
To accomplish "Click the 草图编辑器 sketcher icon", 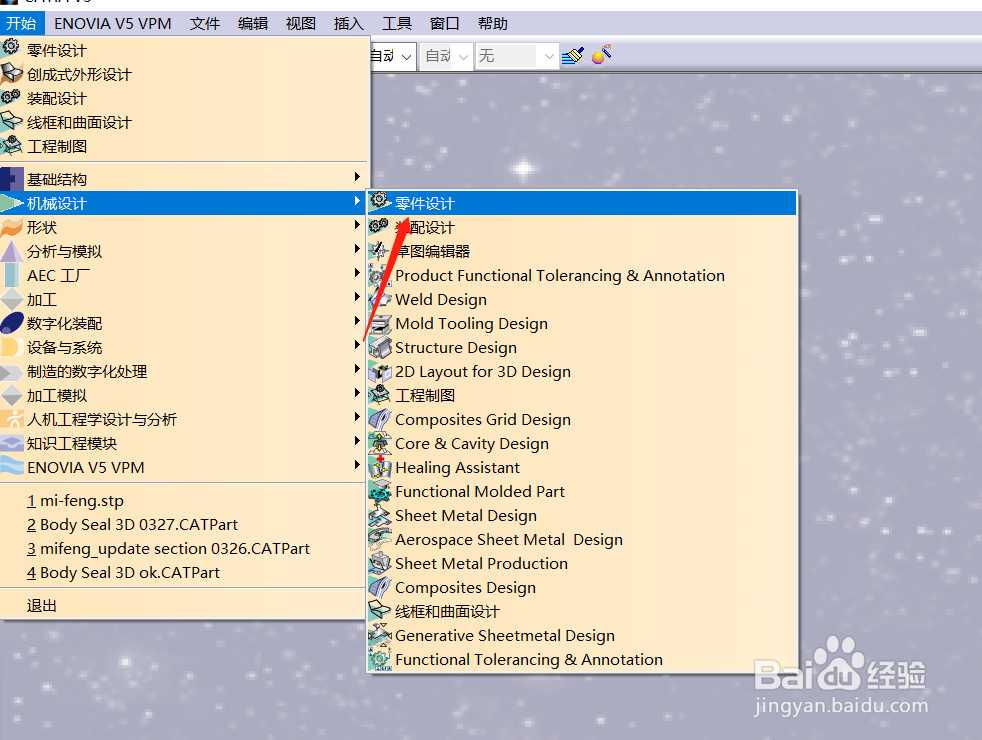I will click(x=380, y=251).
